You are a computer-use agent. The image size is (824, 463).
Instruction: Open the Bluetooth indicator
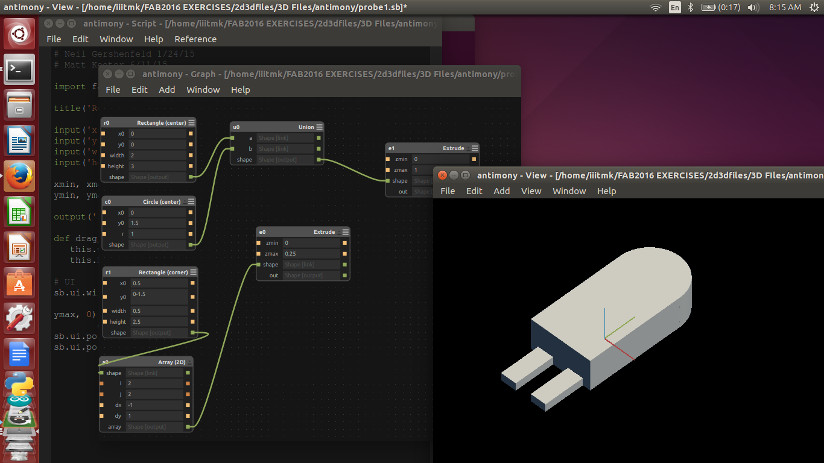coord(691,7)
